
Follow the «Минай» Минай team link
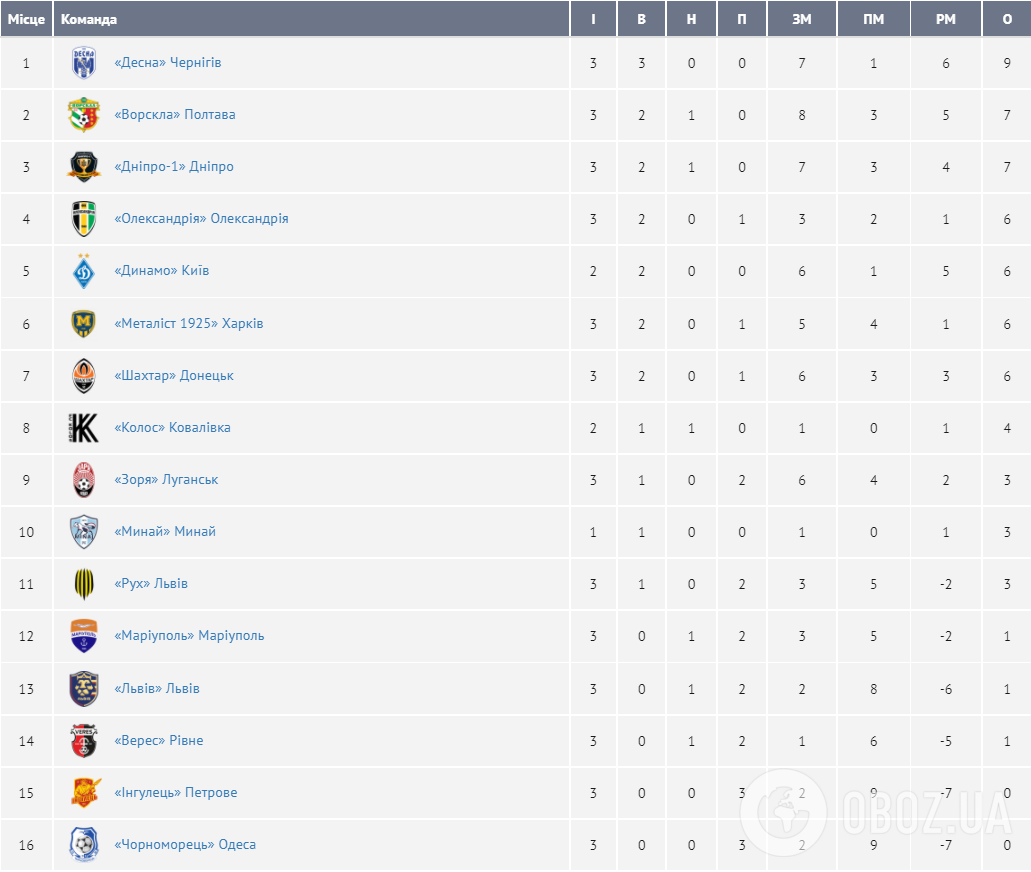165,532
